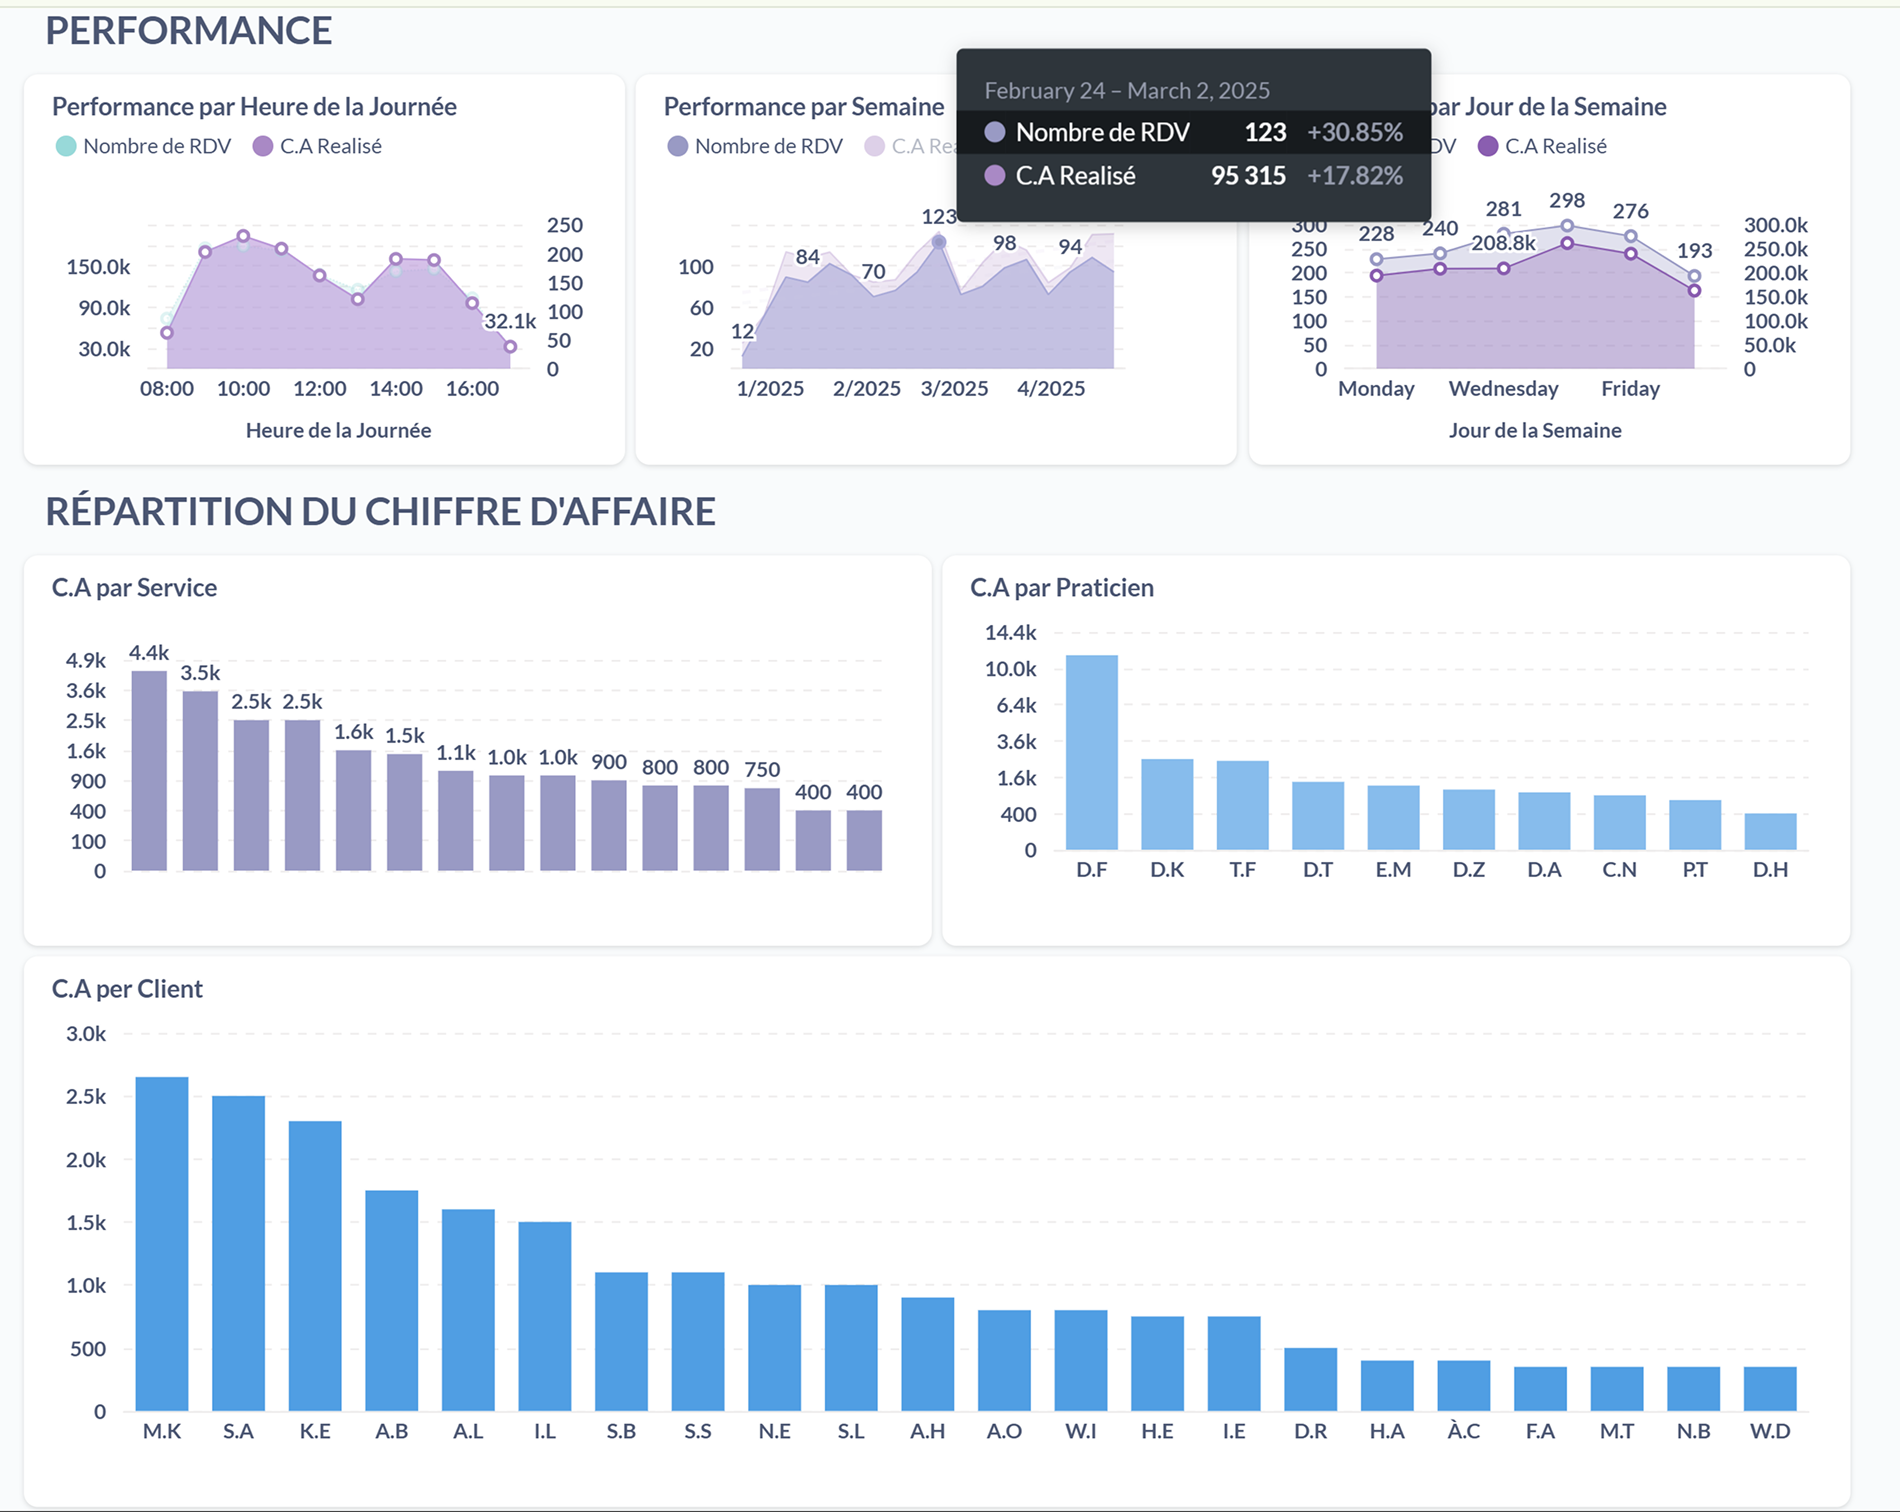Viewport: 1900px width, 1512px height.
Task: Toggle Nombre de RDV legend in weekly chart
Action: (755, 146)
